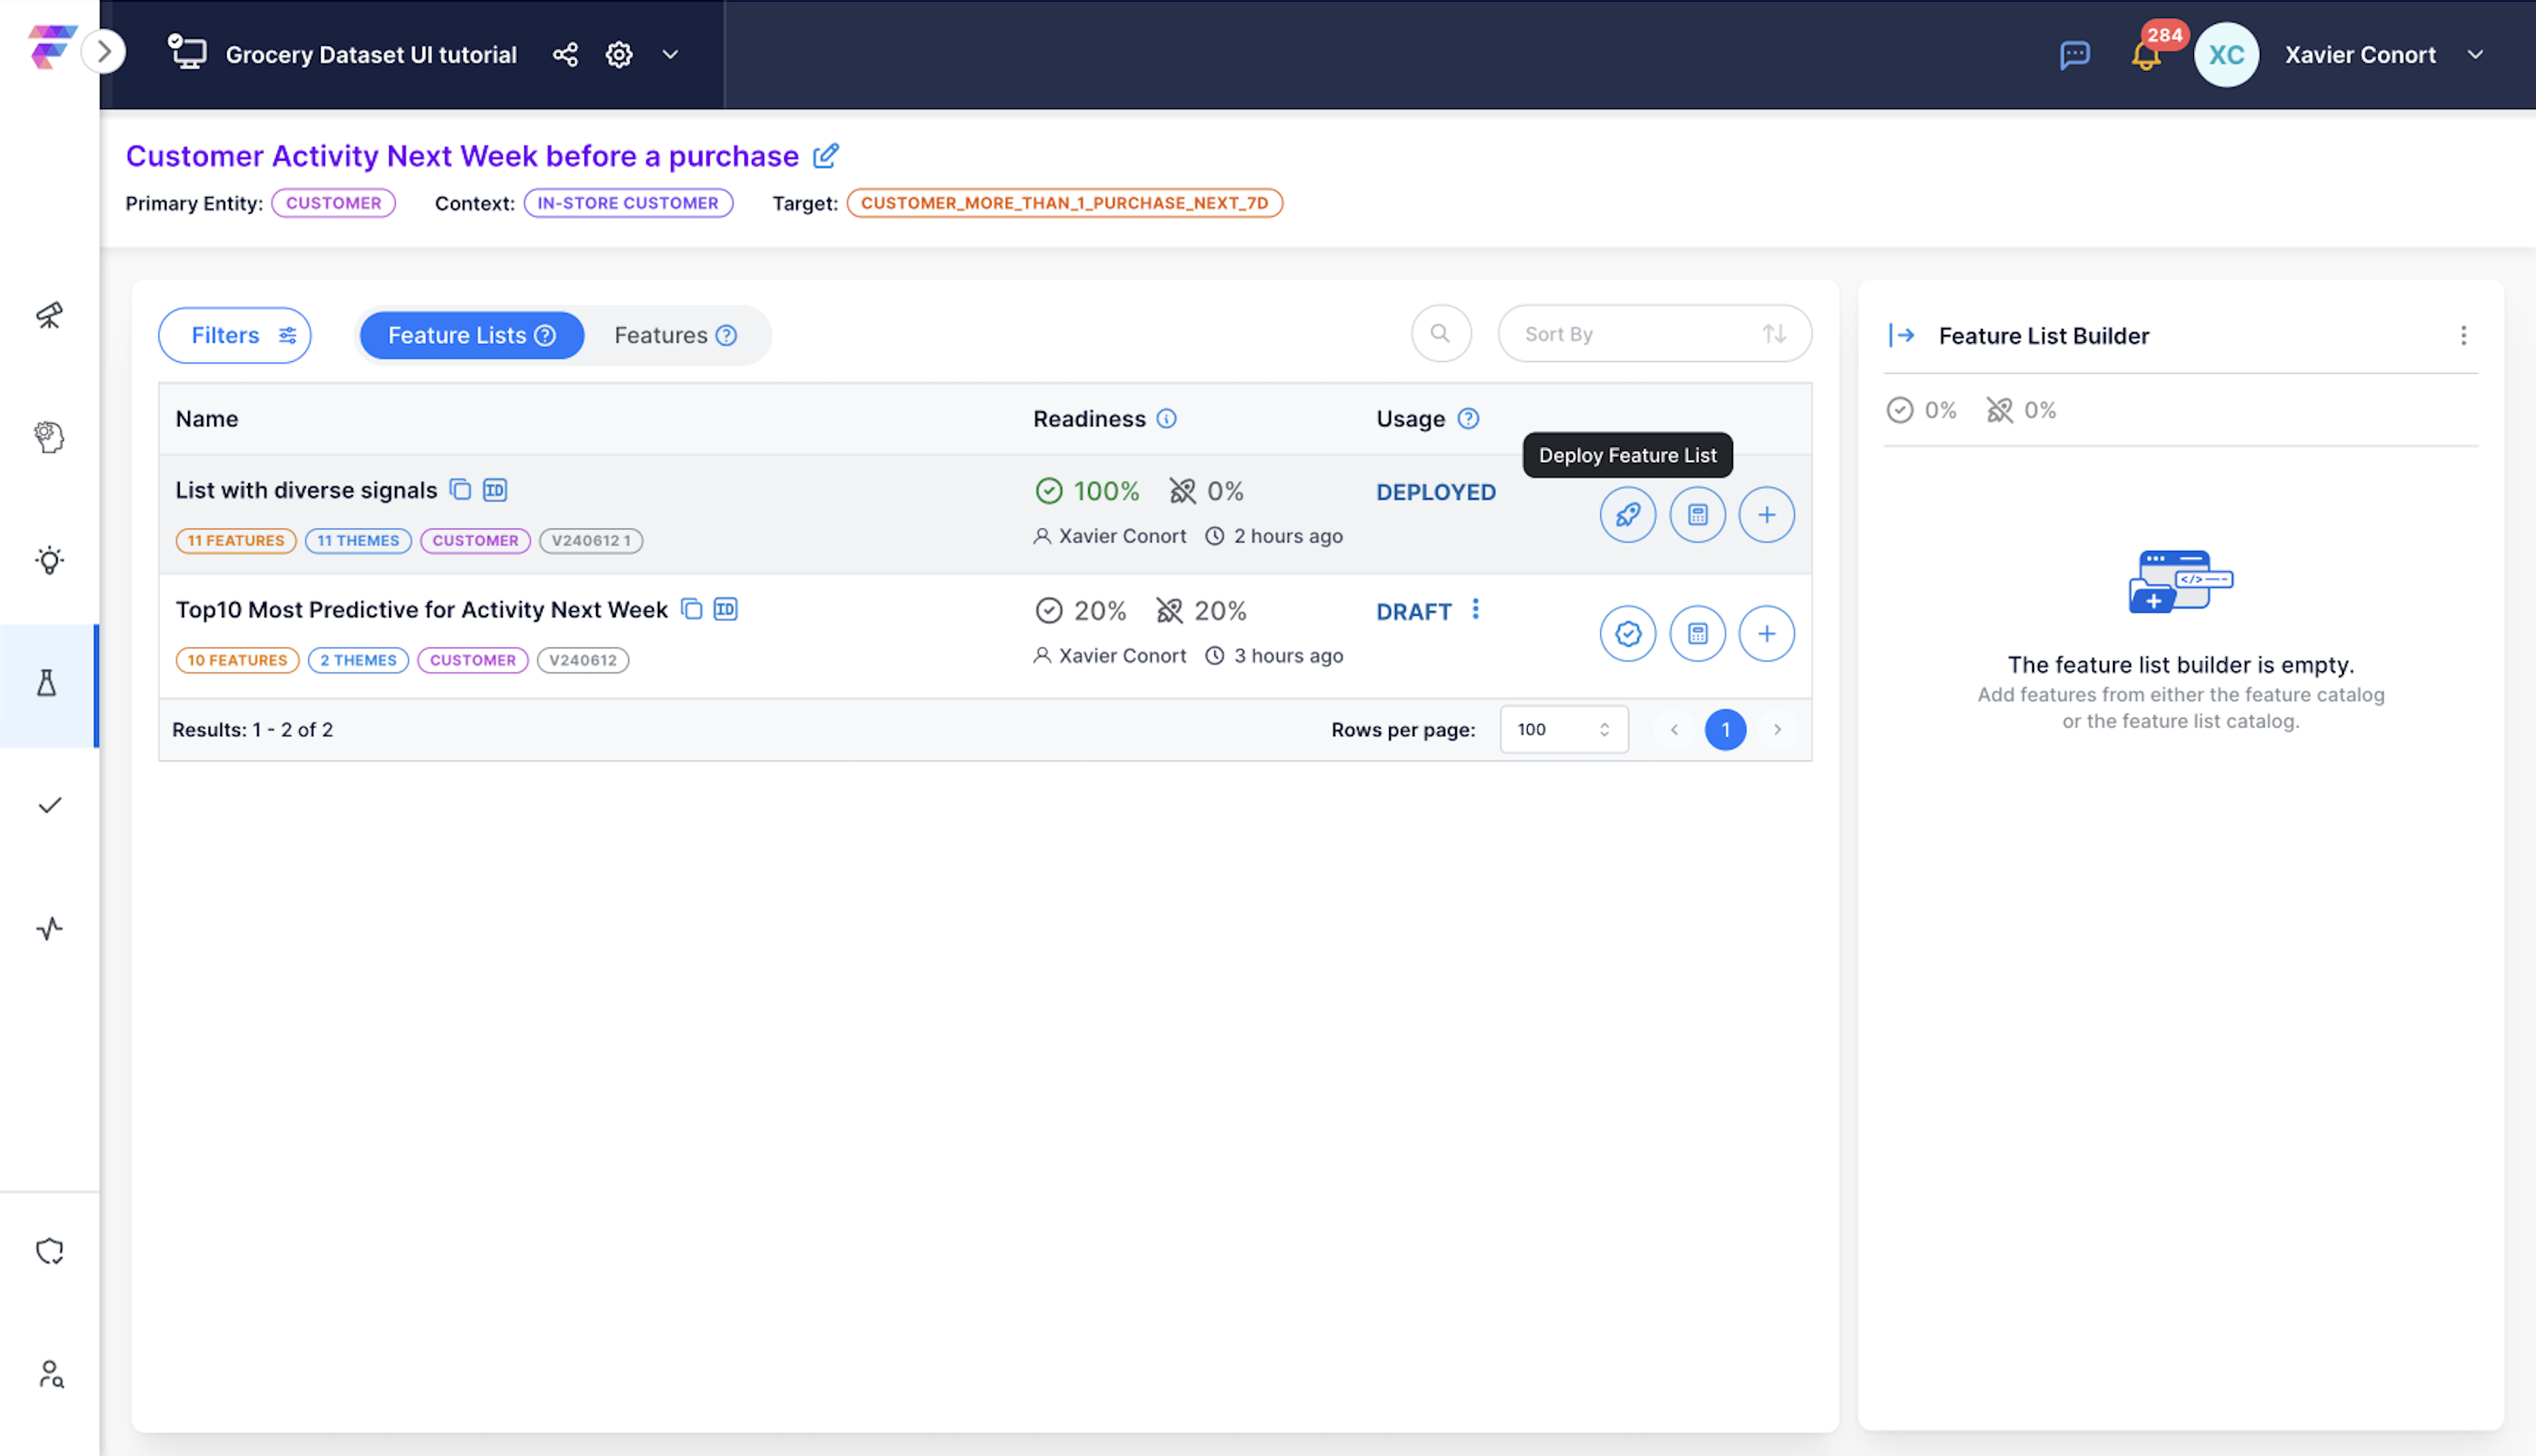Click the CUSTOMER primary entity tag

333,203
